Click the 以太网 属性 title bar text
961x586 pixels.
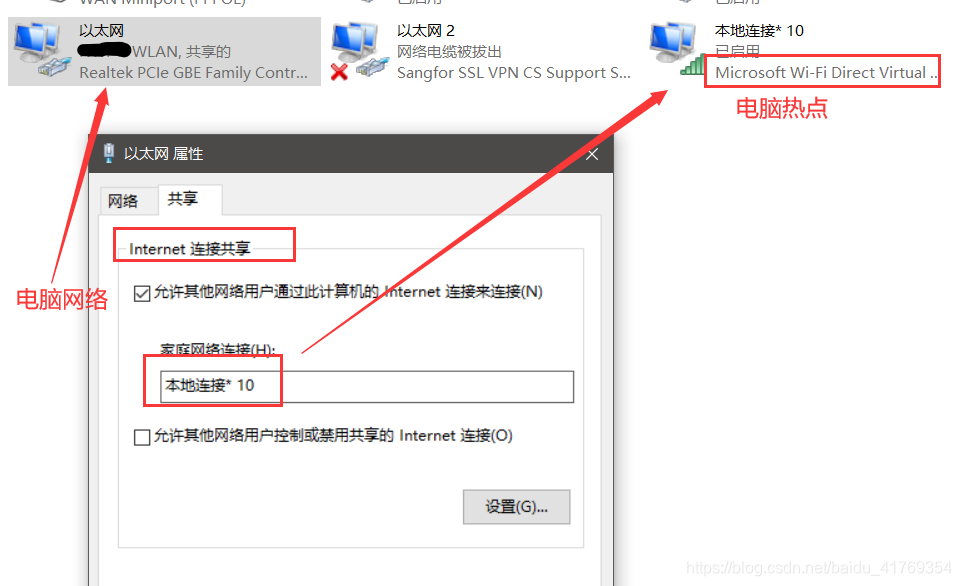[x=164, y=154]
